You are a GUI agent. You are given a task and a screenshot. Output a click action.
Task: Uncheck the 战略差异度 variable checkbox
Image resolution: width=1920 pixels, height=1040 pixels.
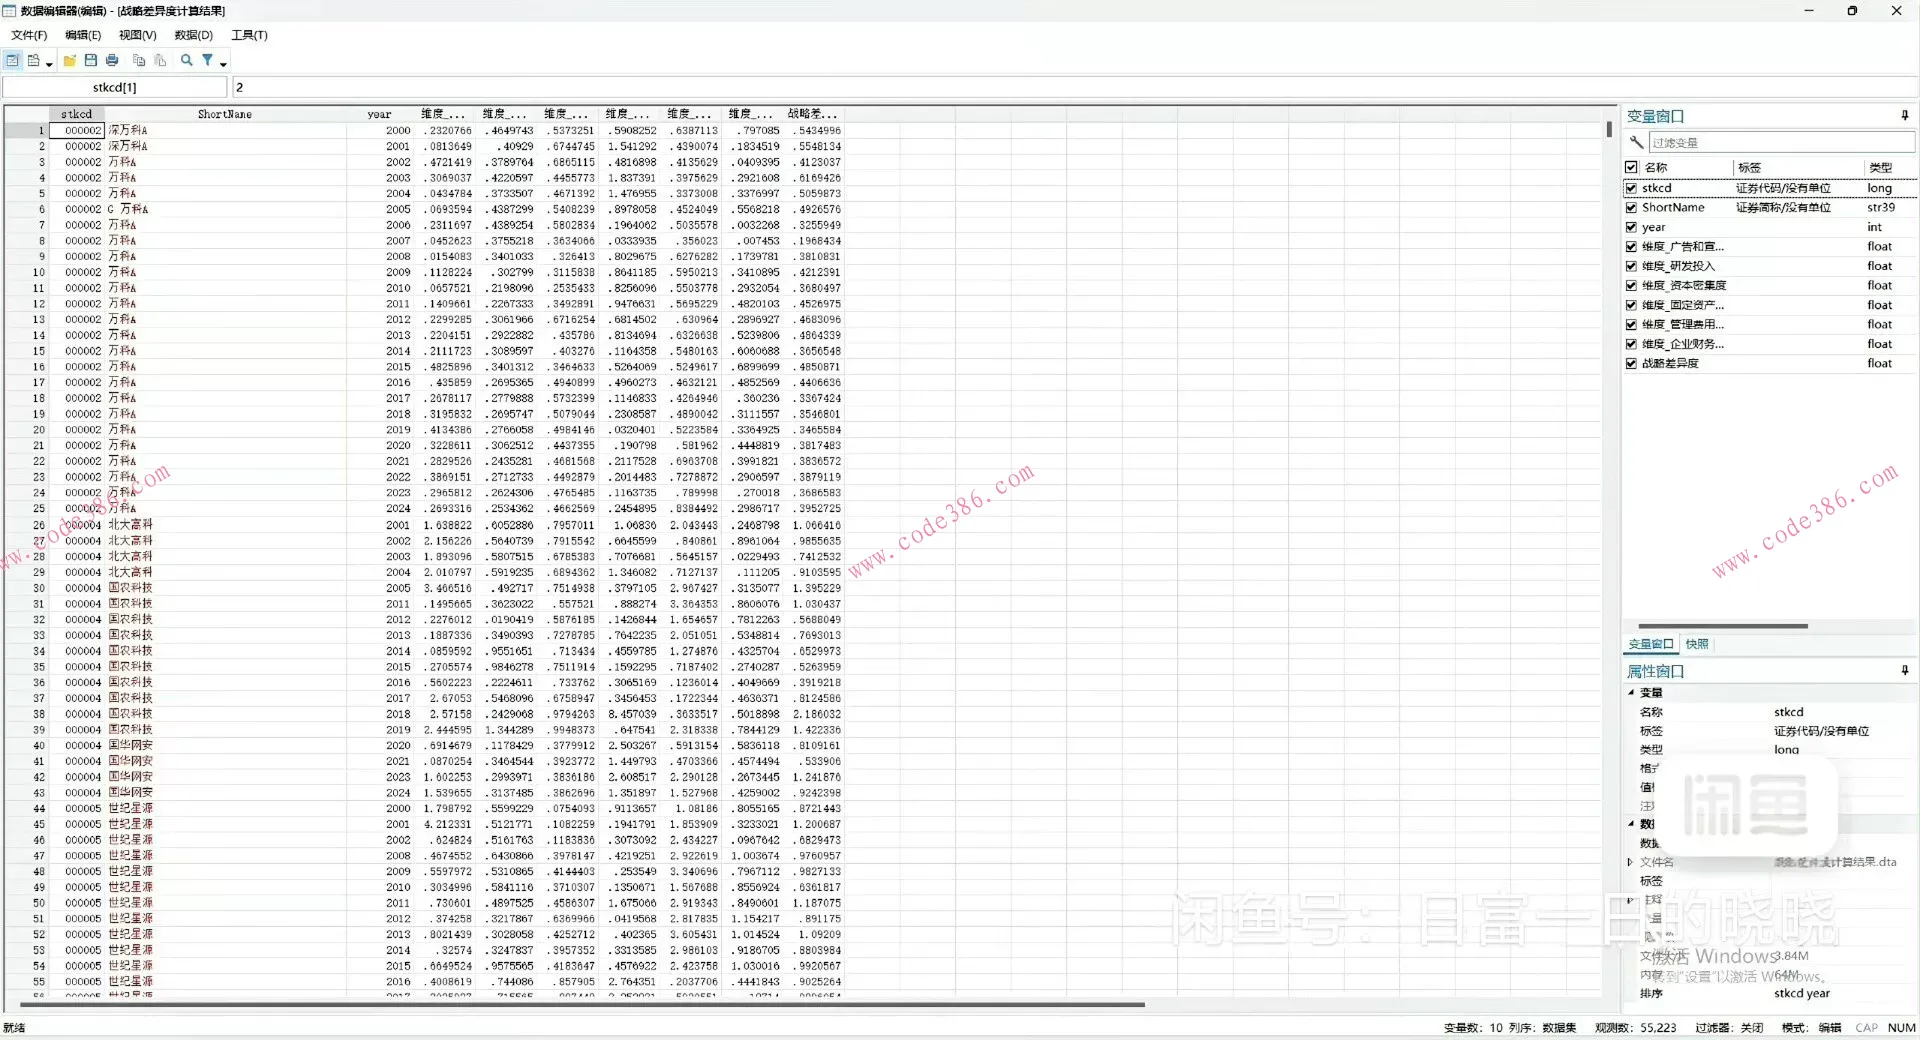coord(1632,363)
